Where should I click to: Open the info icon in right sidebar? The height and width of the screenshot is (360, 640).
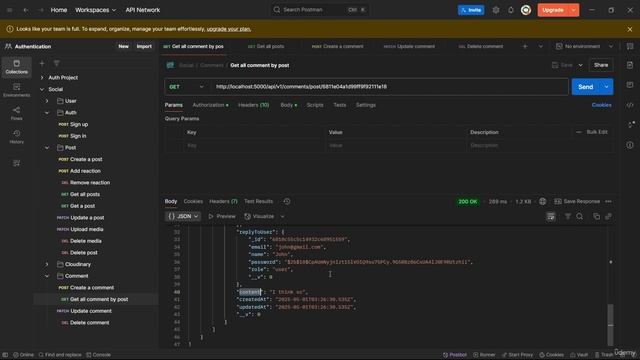click(x=630, y=145)
